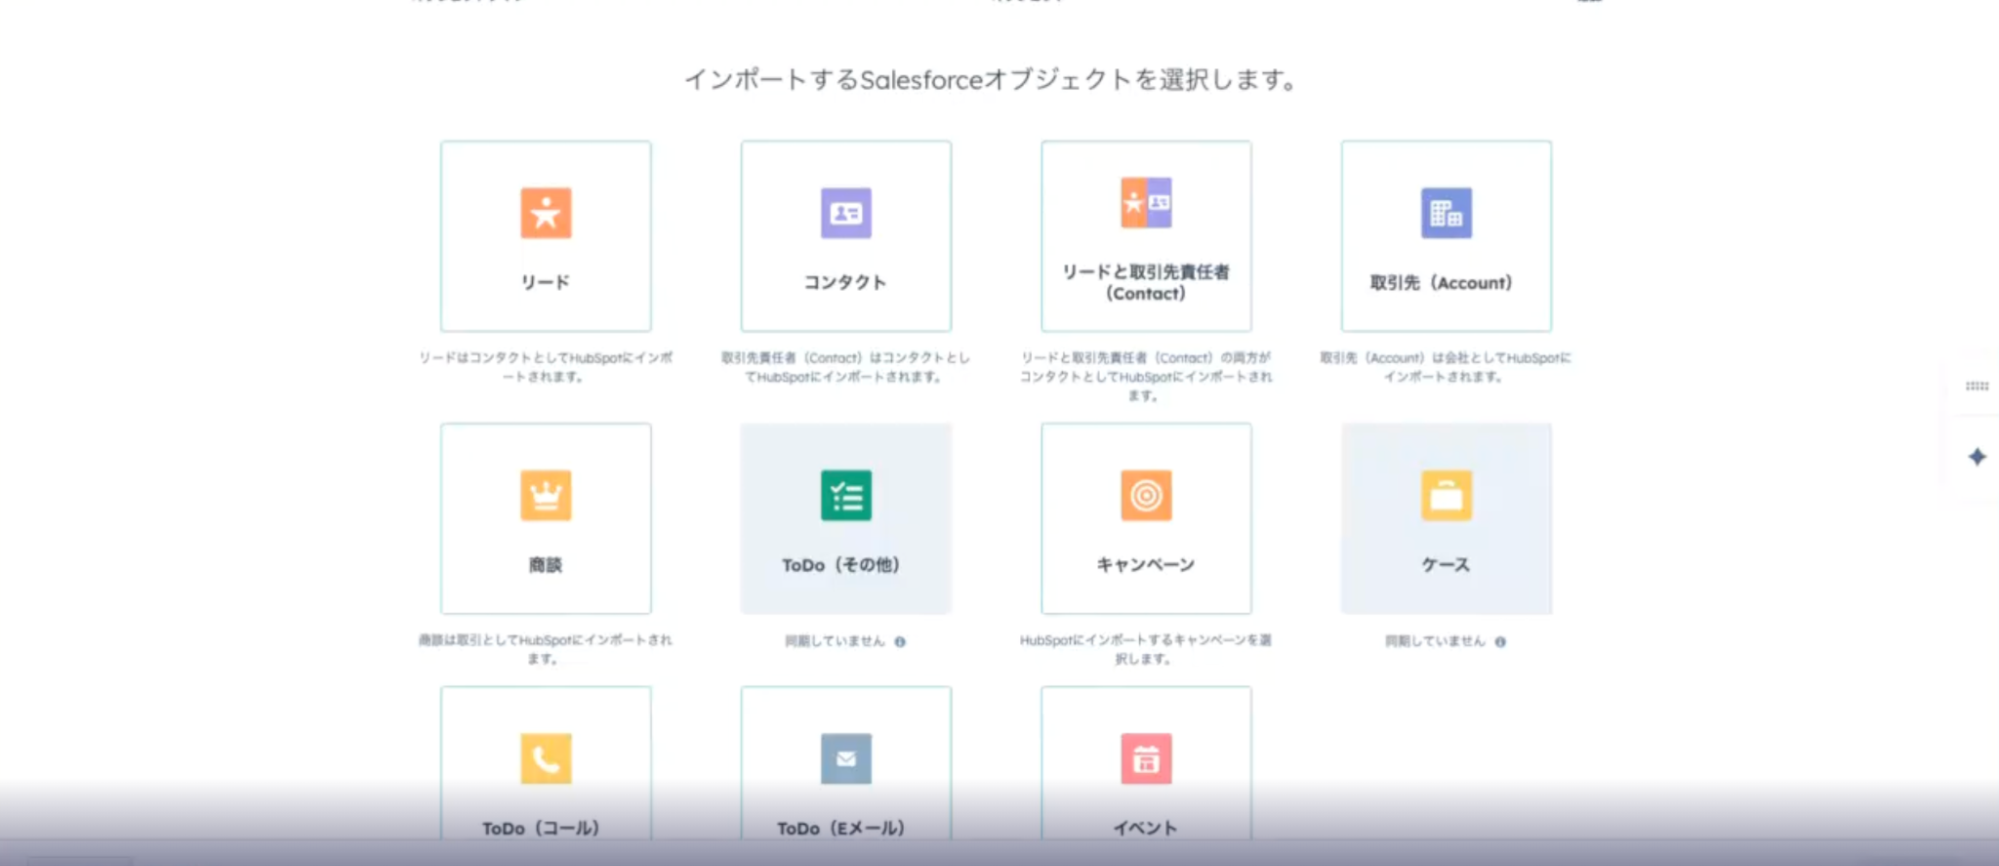
Task: Click info icon beside ToDo not-synced message
Action: (x=900, y=642)
